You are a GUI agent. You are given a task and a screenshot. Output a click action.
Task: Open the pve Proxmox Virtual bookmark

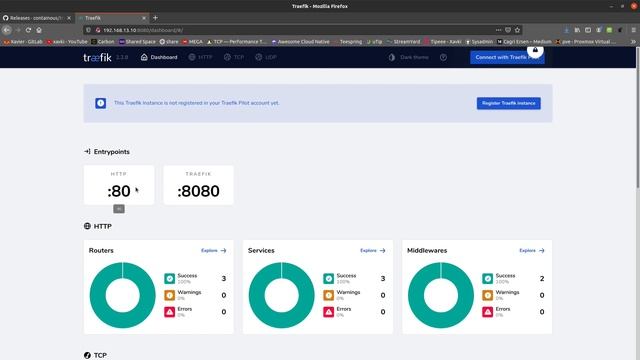click(585, 42)
